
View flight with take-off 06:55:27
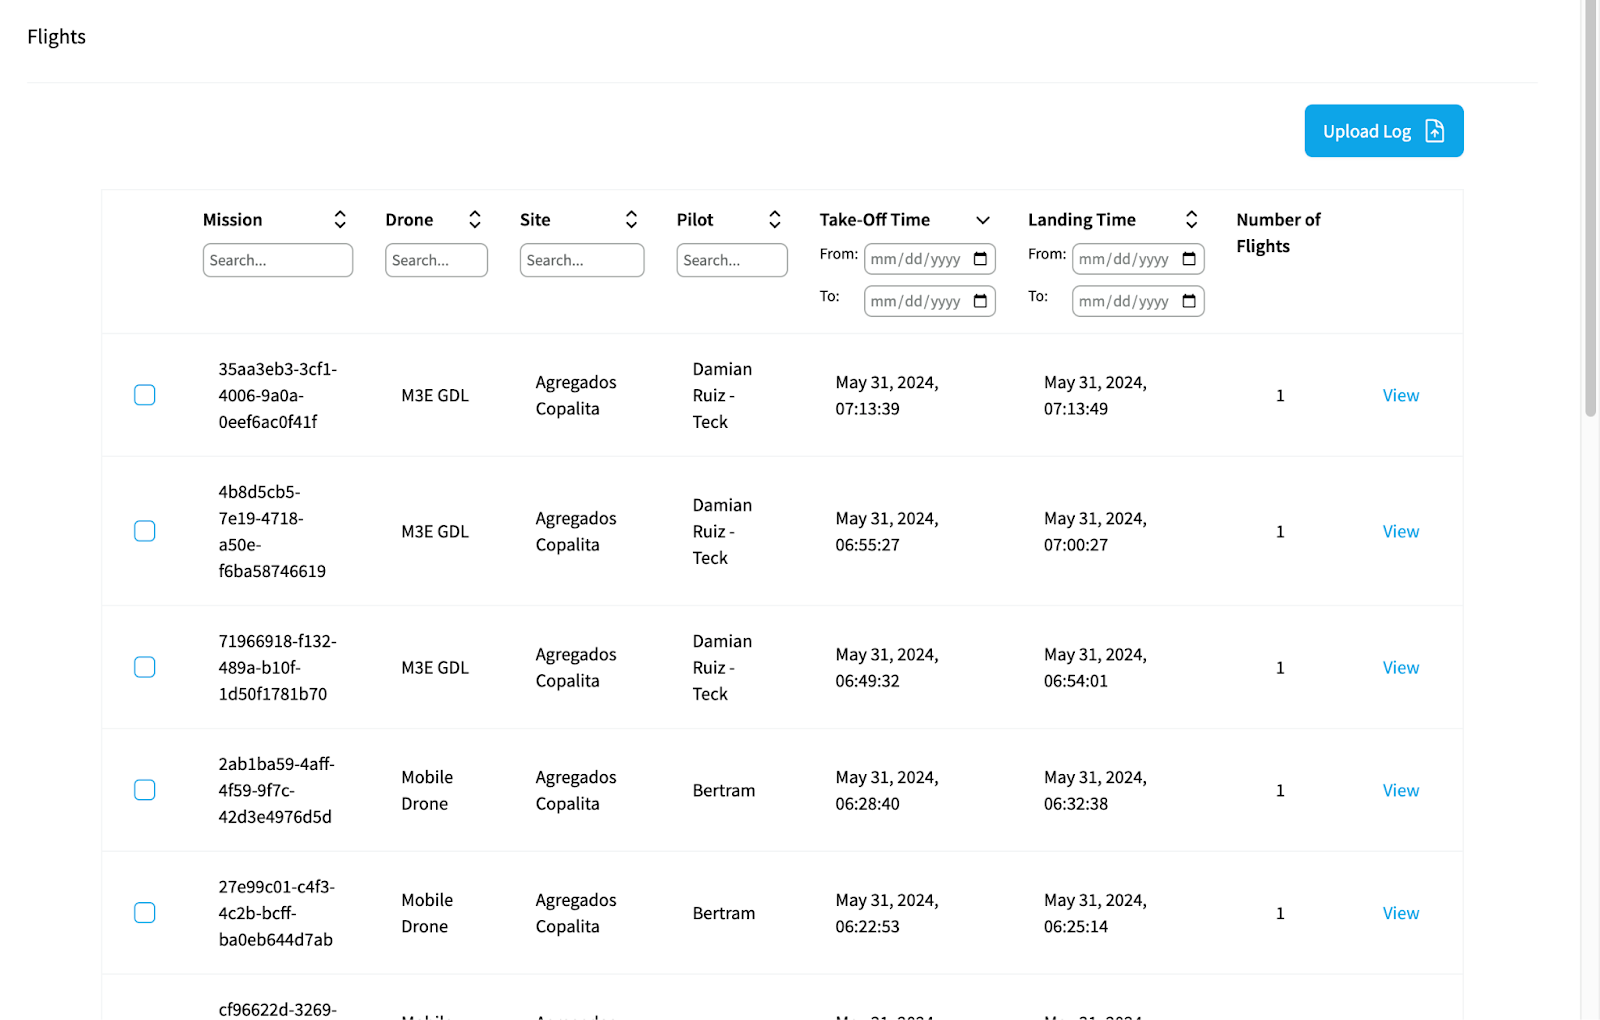click(1401, 531)
